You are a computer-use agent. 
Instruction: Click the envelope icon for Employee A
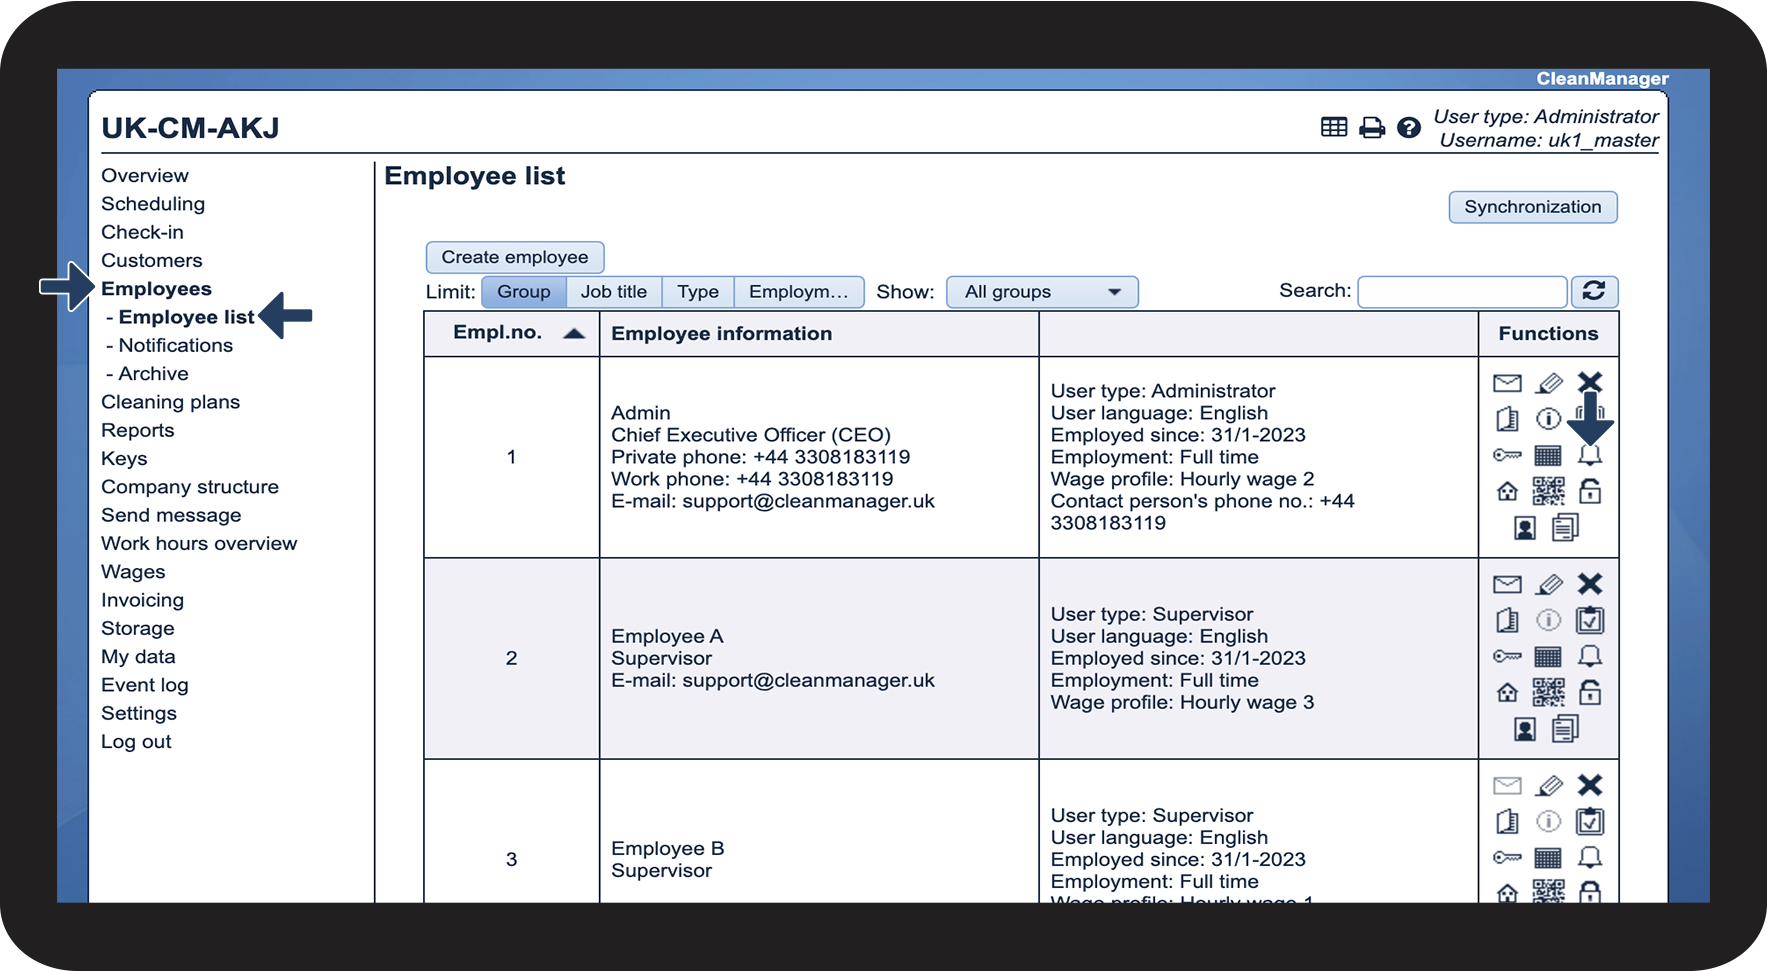1507,584
